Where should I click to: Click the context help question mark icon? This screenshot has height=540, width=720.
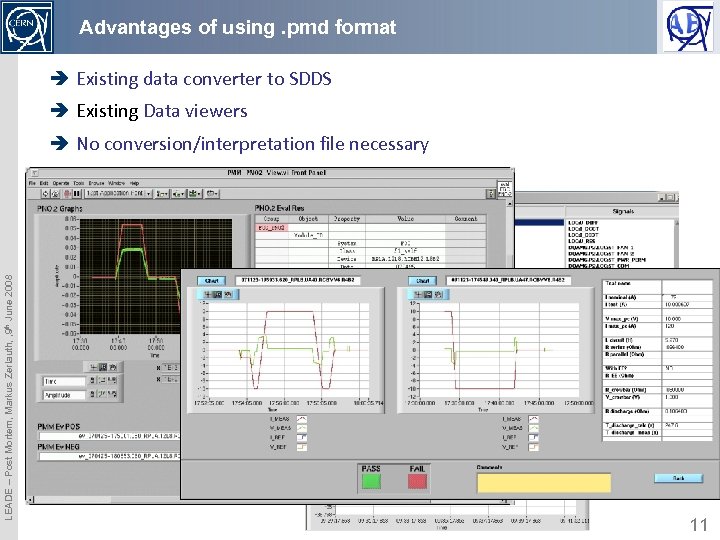click(x=491, y=194)
